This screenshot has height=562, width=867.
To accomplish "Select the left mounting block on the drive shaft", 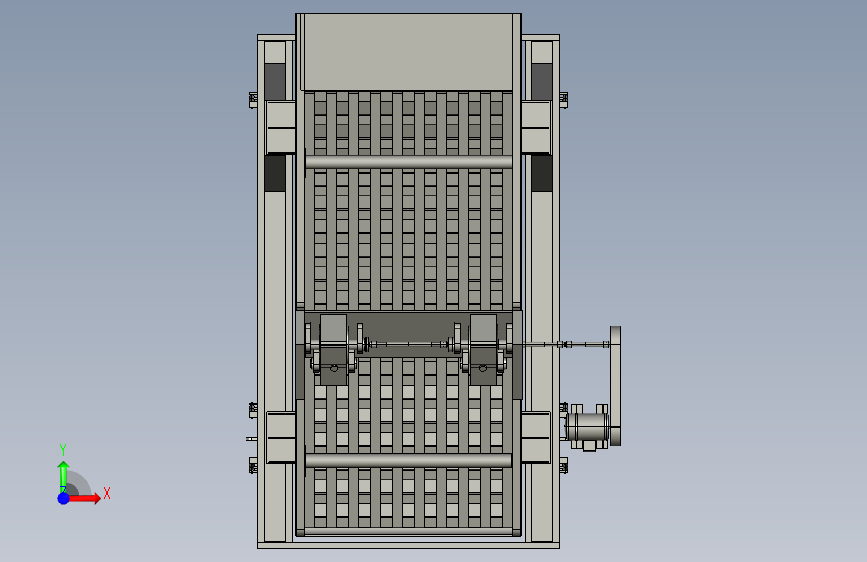I will 333,350.
